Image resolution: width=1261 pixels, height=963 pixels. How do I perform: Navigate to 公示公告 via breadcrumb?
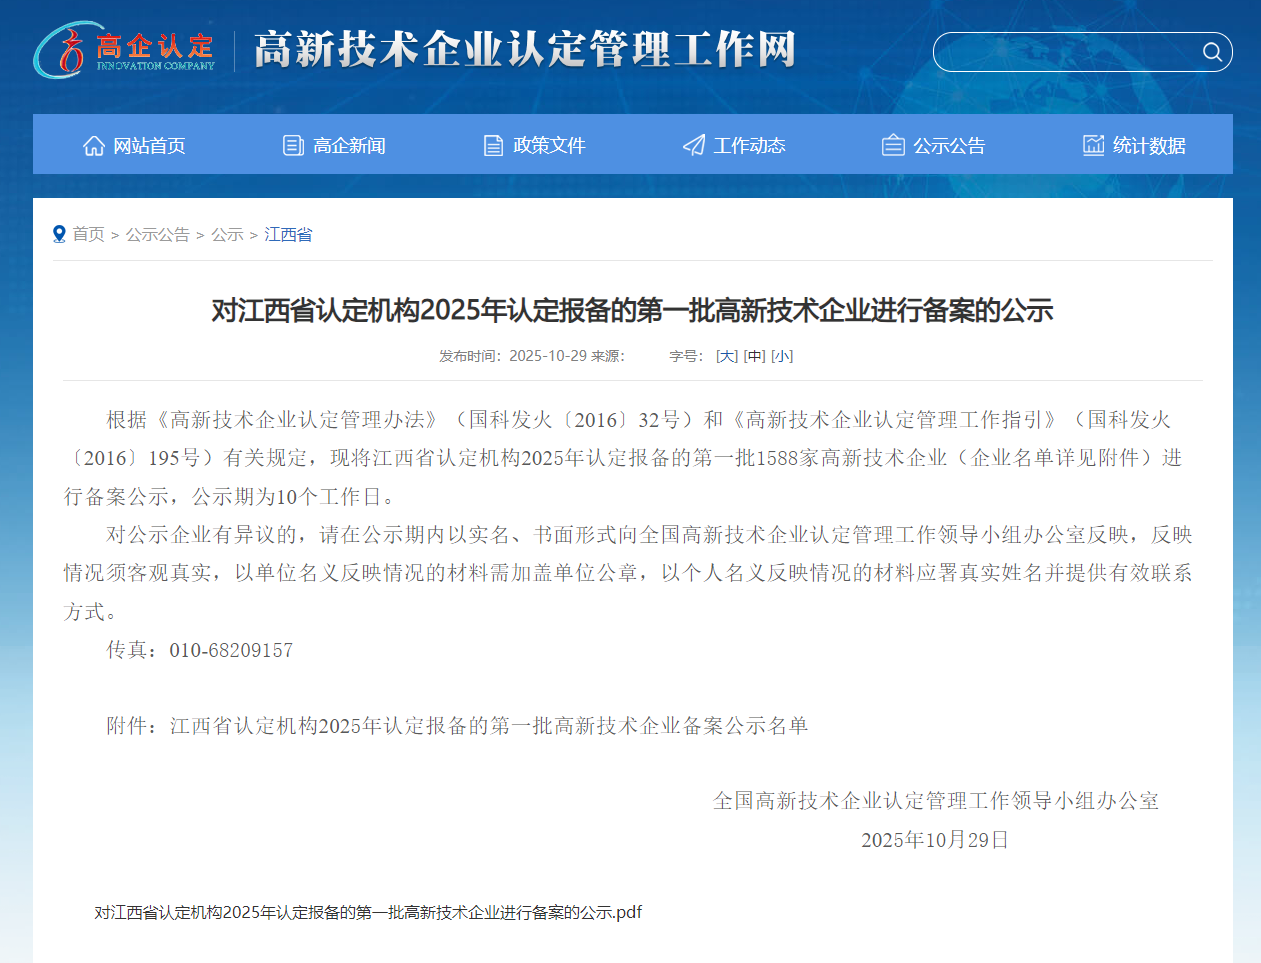pyautogui.click(x=157, y=233)
